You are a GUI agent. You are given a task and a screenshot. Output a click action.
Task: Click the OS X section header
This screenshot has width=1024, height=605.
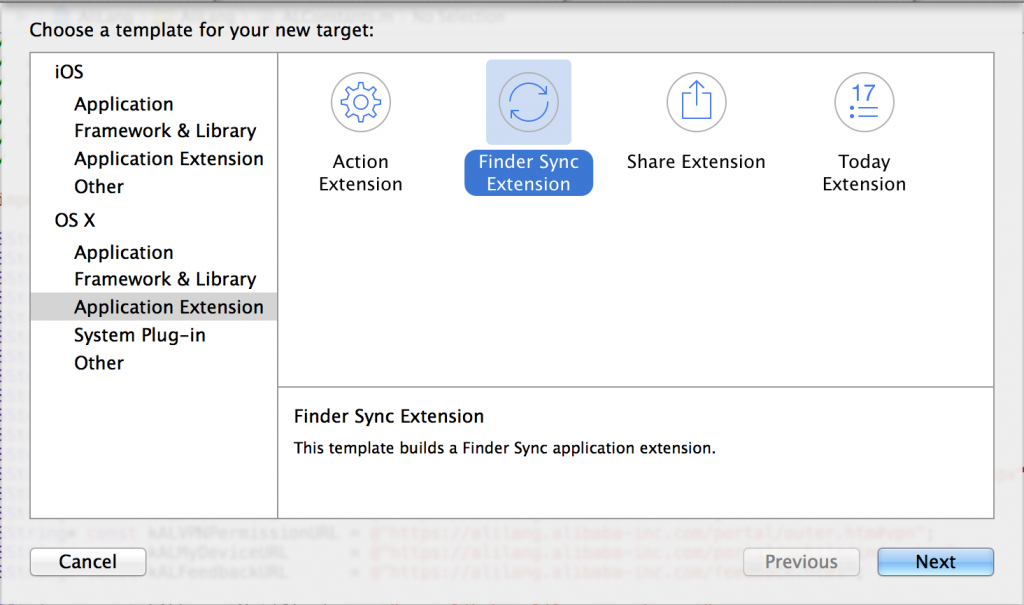click(75, 221)
